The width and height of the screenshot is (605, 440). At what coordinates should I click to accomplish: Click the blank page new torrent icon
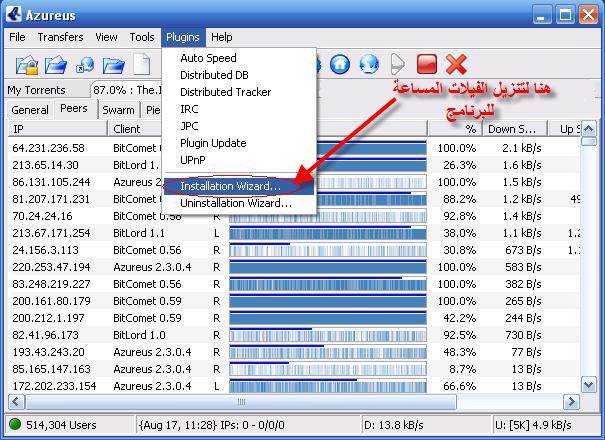click(x=141, y=64)
